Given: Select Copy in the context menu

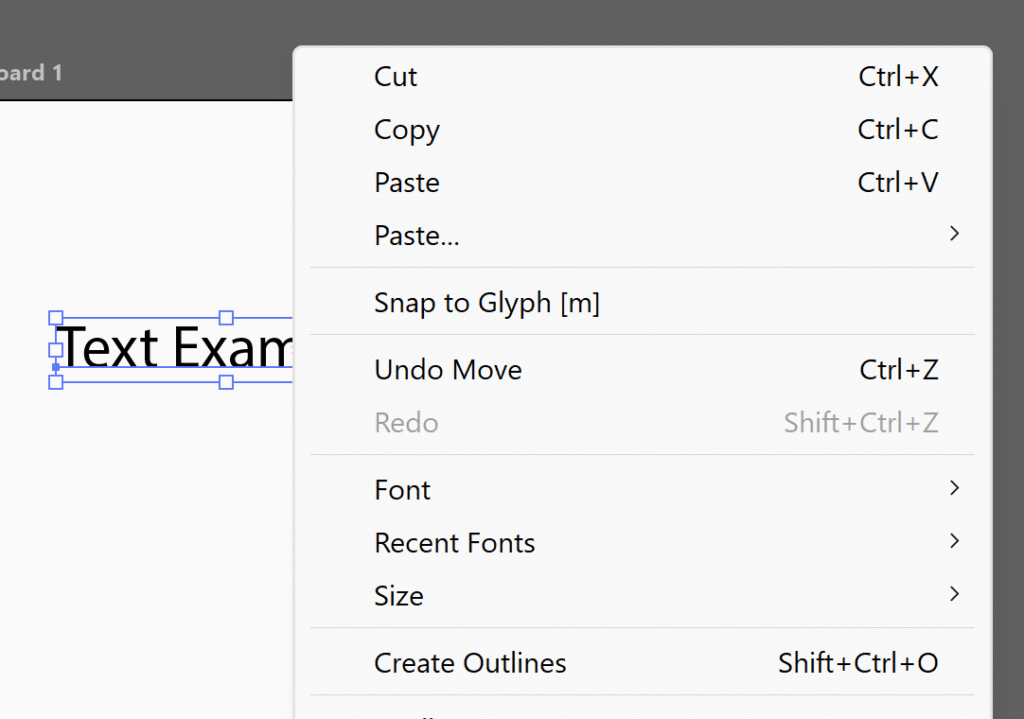Looking at the screenshot, I should click(406, 130).
